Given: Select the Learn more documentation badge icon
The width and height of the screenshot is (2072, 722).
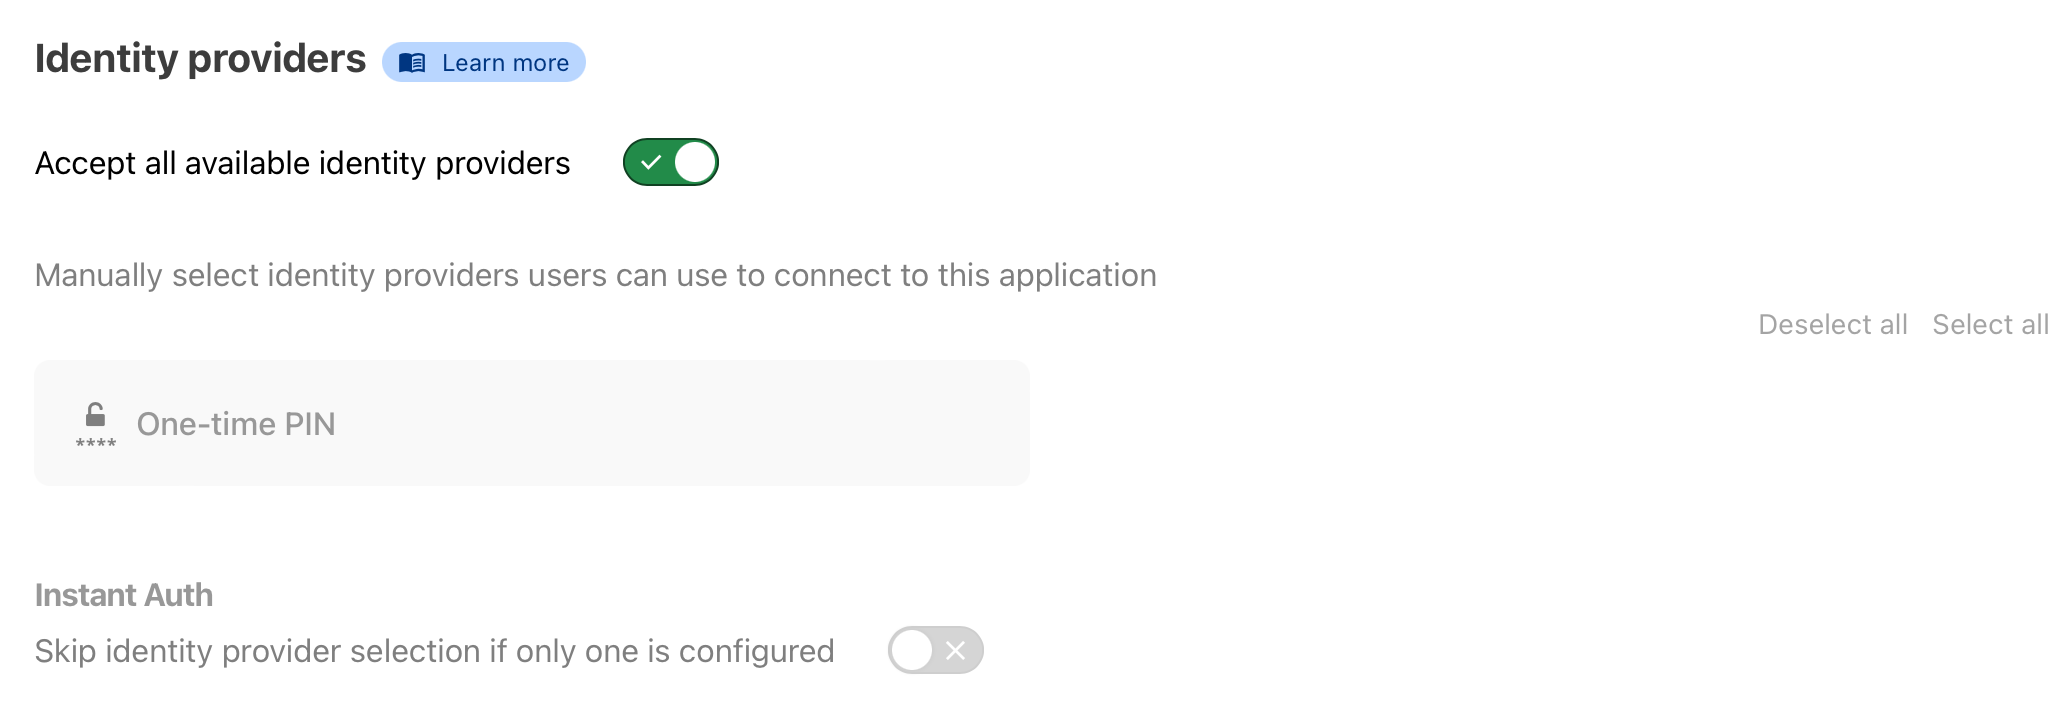Looking at the screenshot, I should click(x=413, y=62).
